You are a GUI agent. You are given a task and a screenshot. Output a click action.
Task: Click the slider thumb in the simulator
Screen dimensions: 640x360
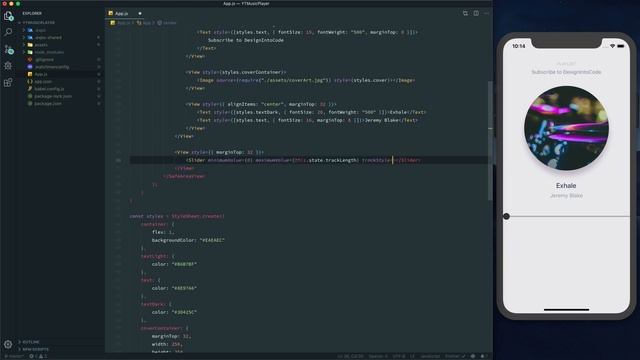506,216
